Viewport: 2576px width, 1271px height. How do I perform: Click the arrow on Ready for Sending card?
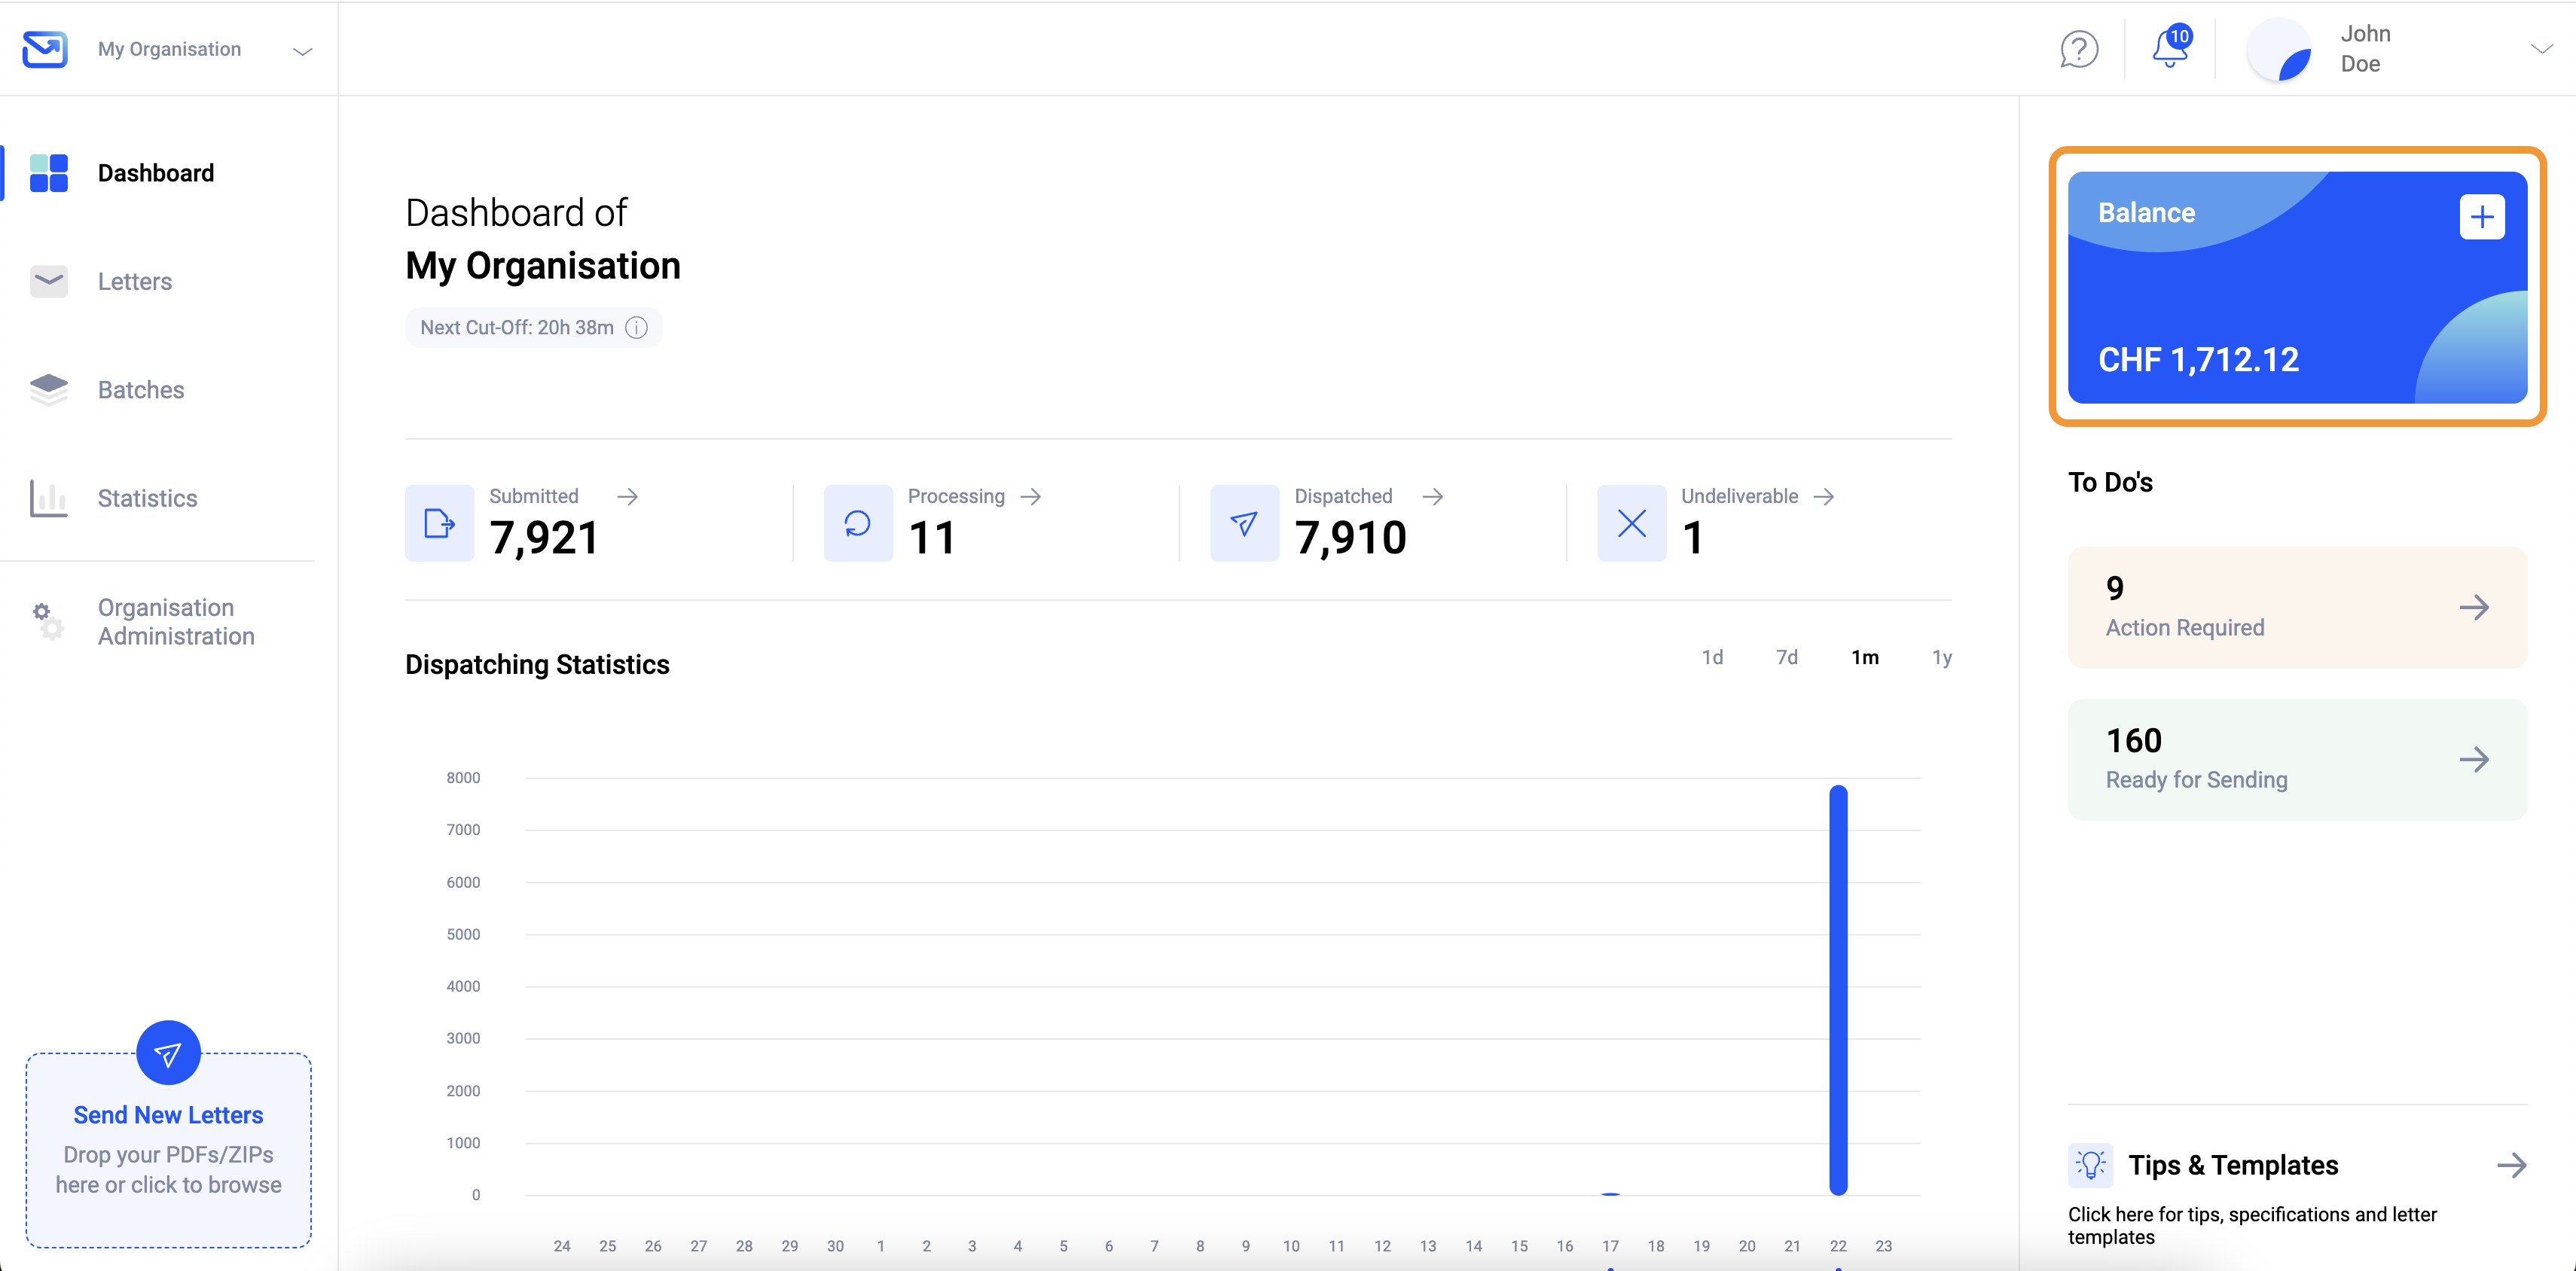click(2474, 759)
